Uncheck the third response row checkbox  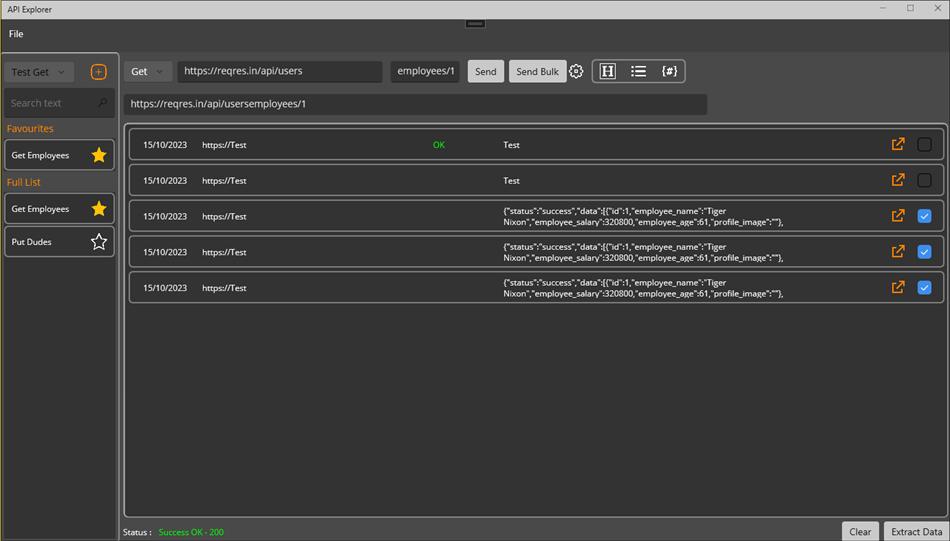tap(925, 216)
